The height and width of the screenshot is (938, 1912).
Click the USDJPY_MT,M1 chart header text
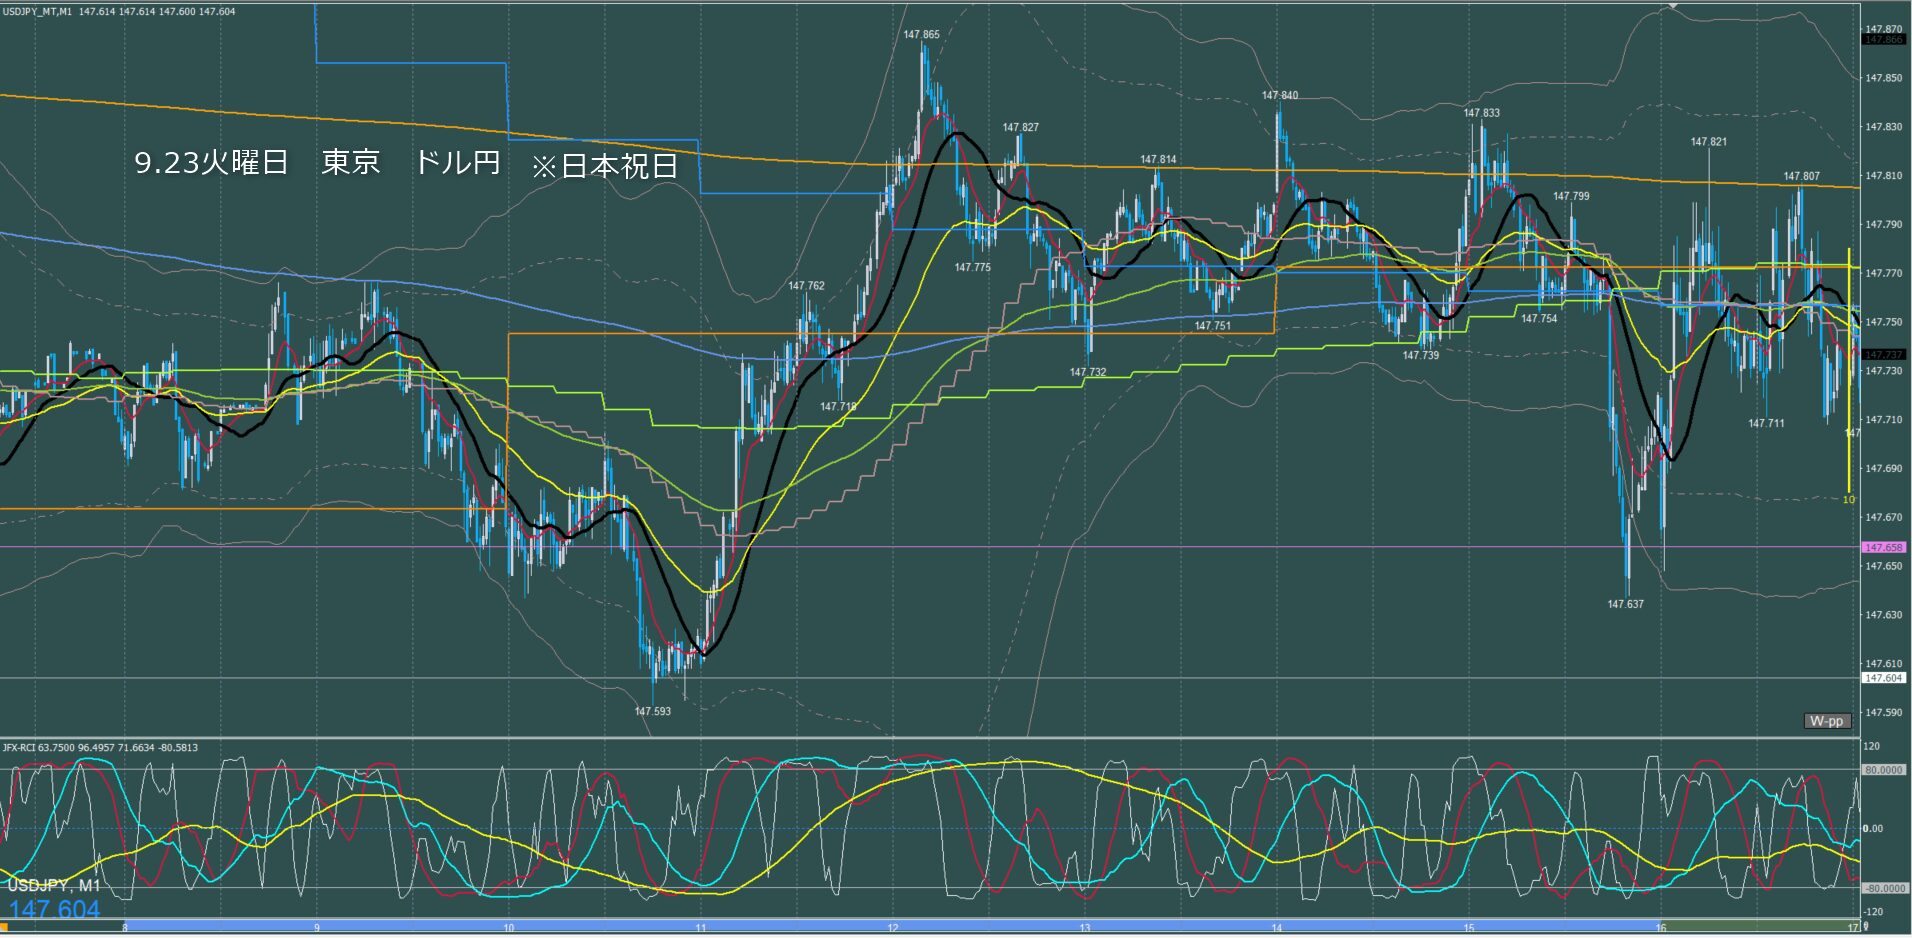[38, 11]
